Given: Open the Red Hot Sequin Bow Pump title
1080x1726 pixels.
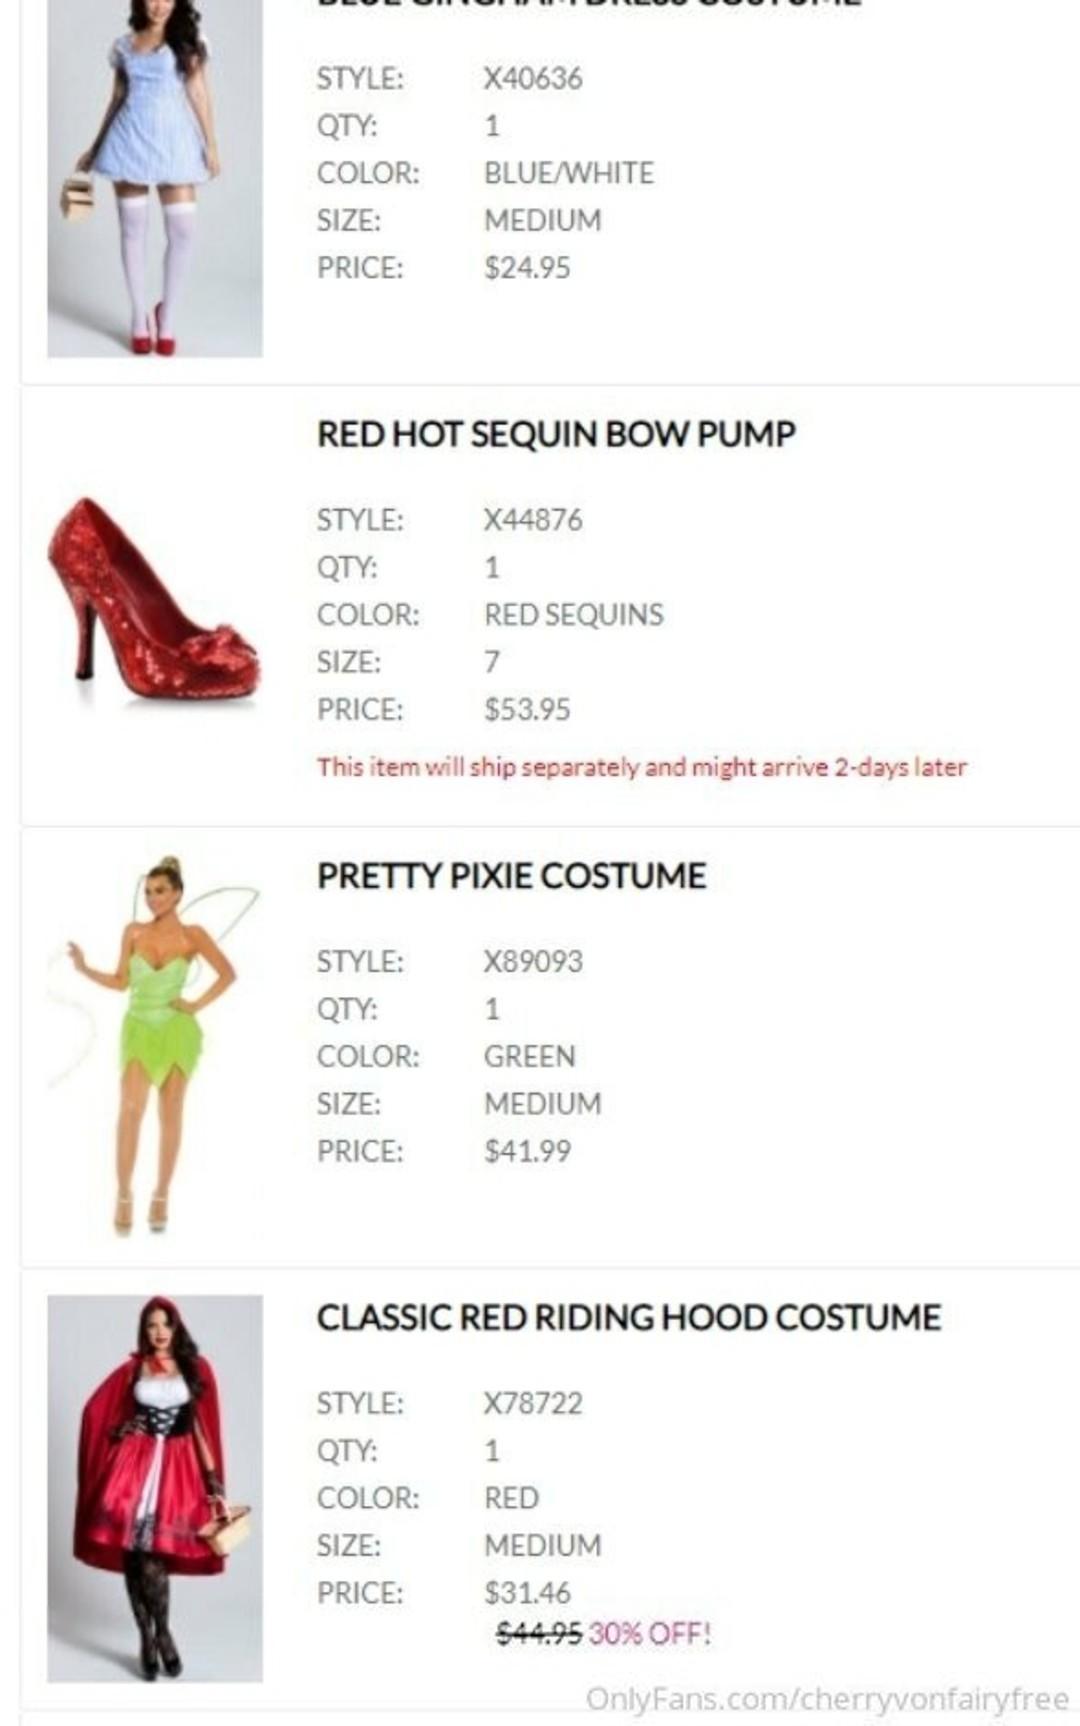Looking at the screenshot, I should (x=556, y=434).
